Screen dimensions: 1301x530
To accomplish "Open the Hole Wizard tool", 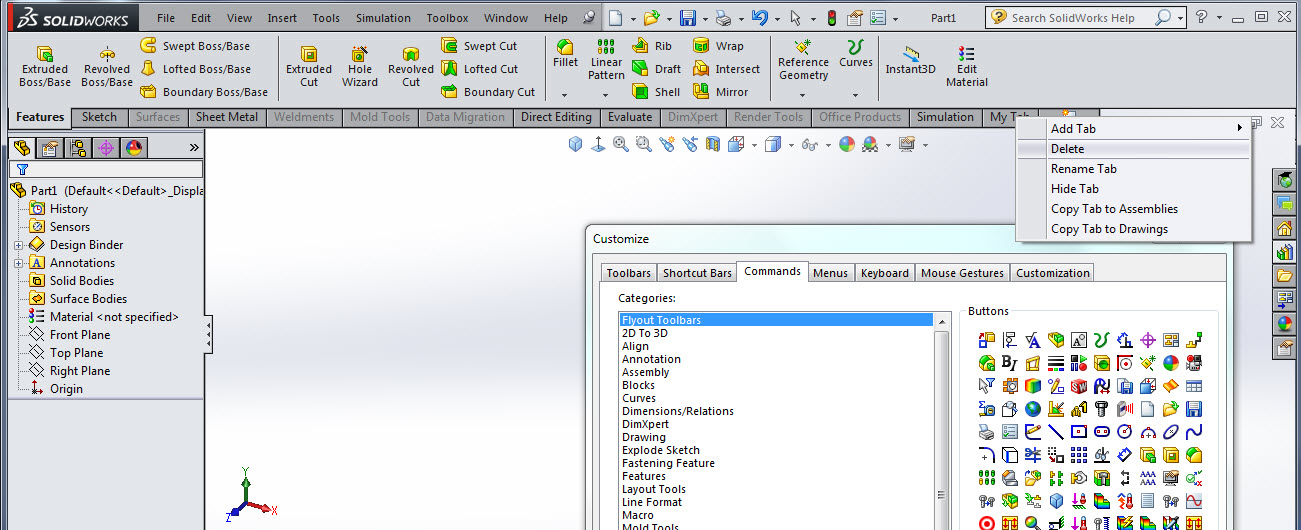I will 360,67.
